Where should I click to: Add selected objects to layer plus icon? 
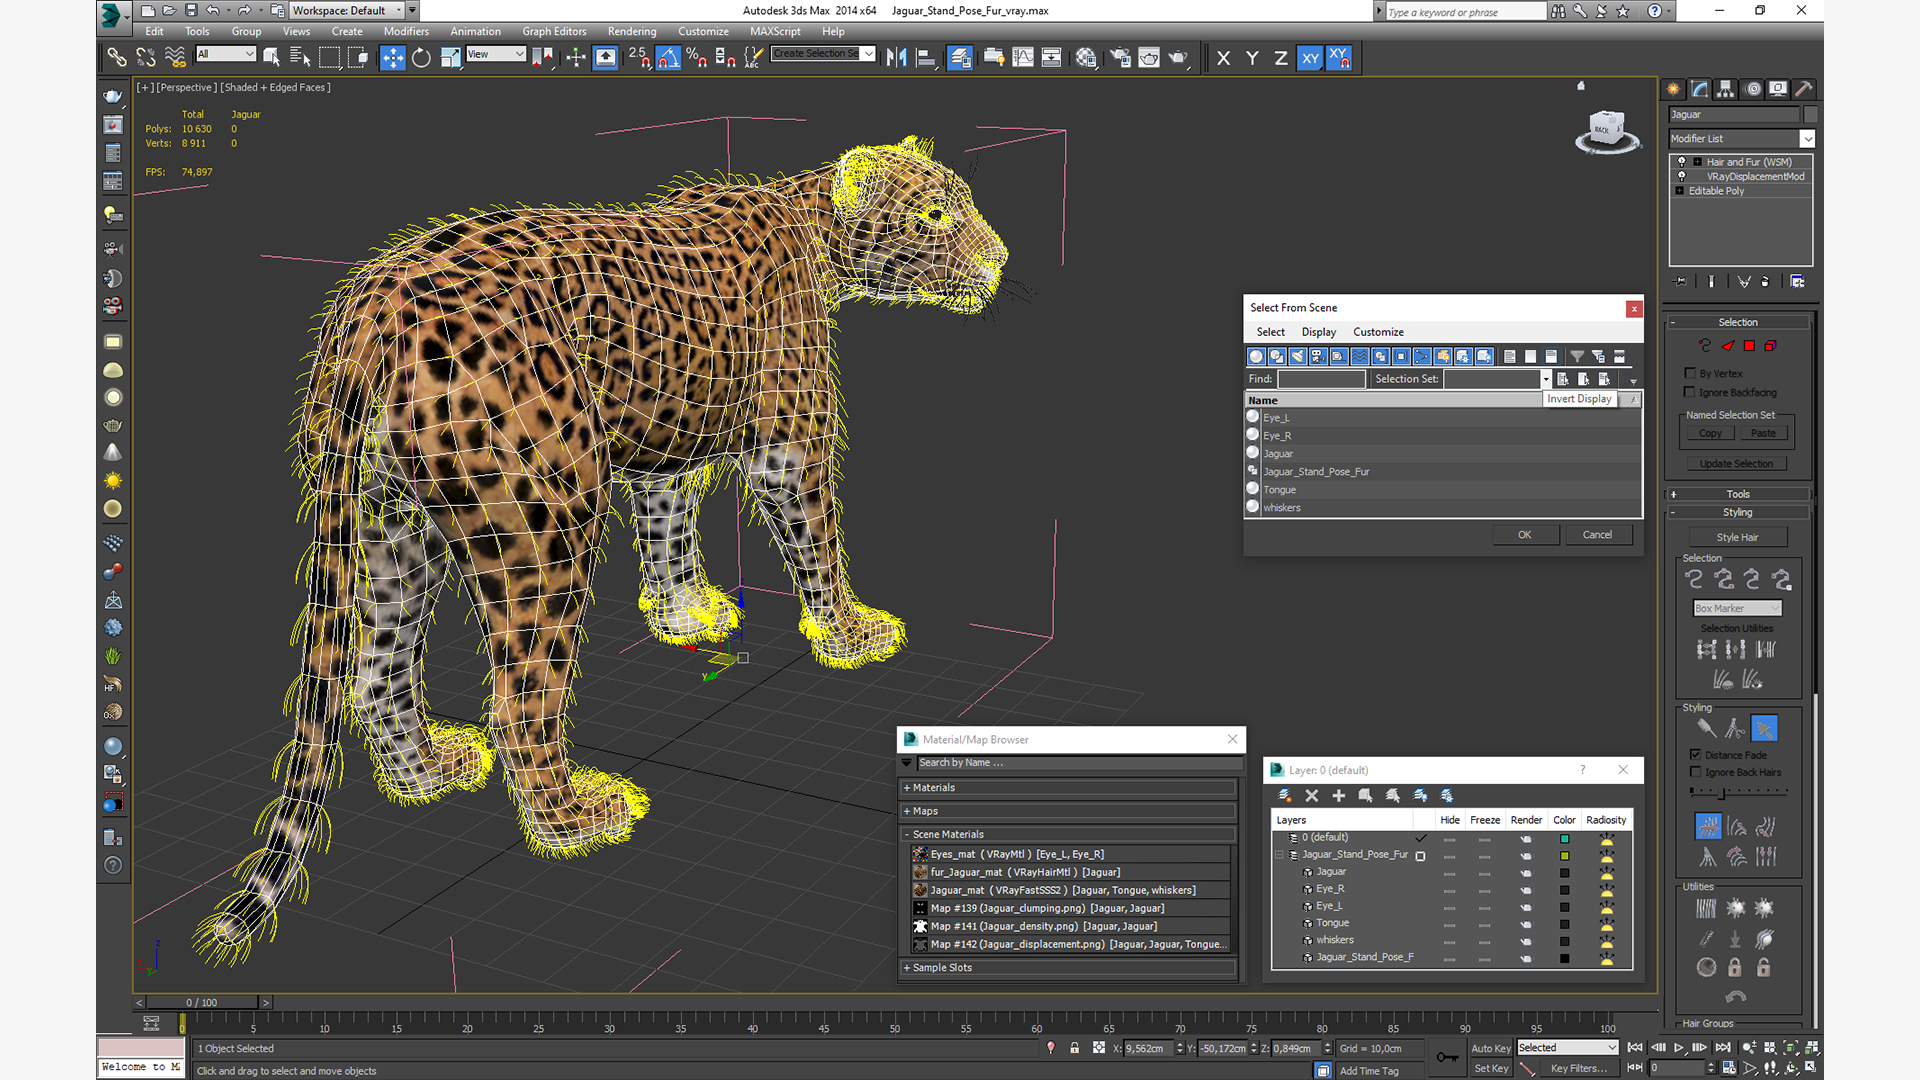(1339, 795)
